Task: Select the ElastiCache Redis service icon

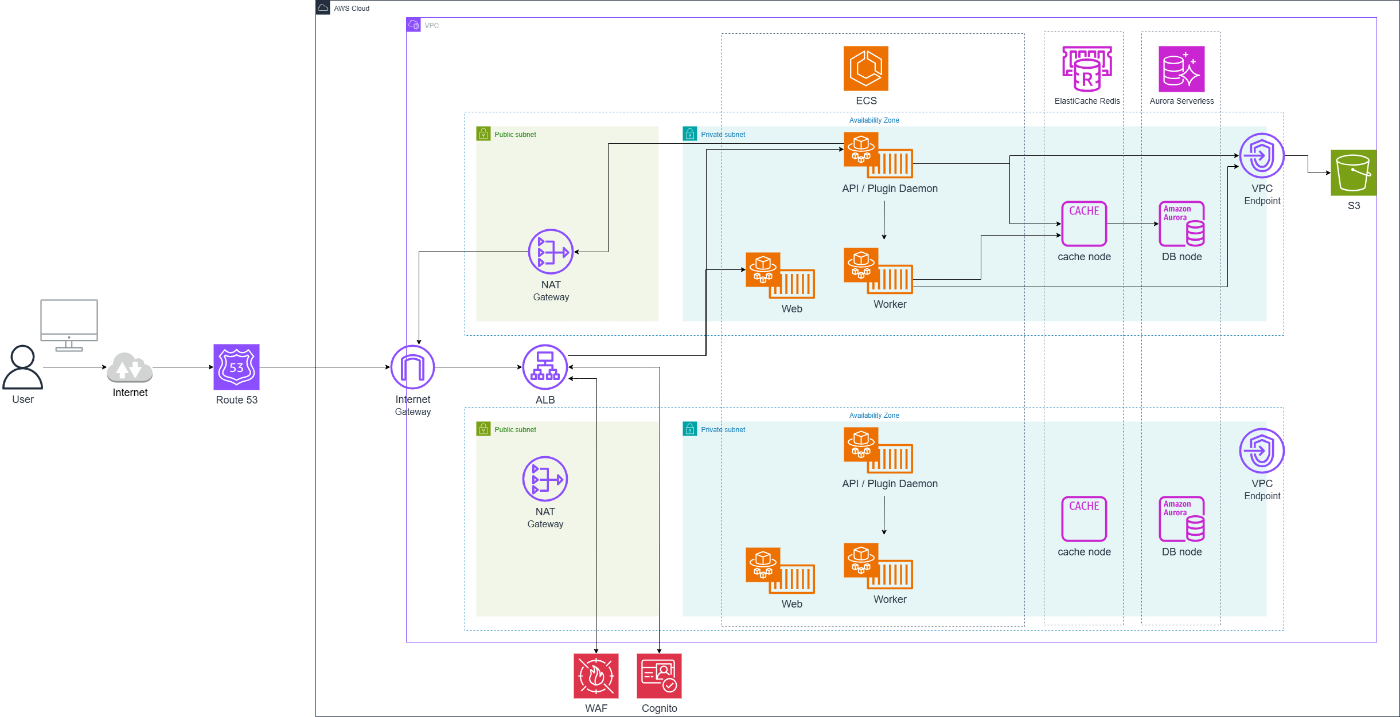Action: click(1086, 68)
